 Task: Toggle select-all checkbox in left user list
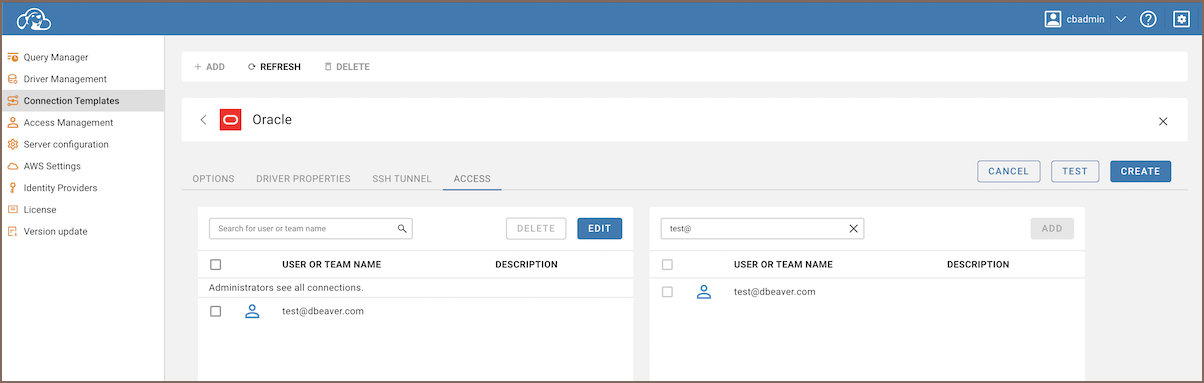[215, 265]
